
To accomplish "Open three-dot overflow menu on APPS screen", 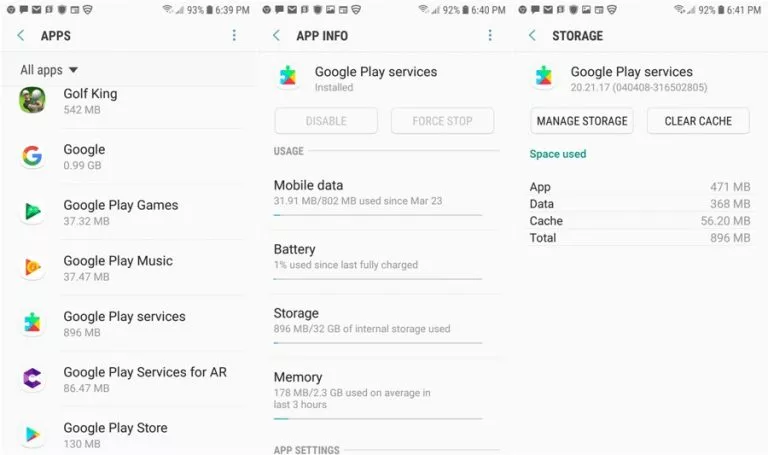I will pos(234,35).
